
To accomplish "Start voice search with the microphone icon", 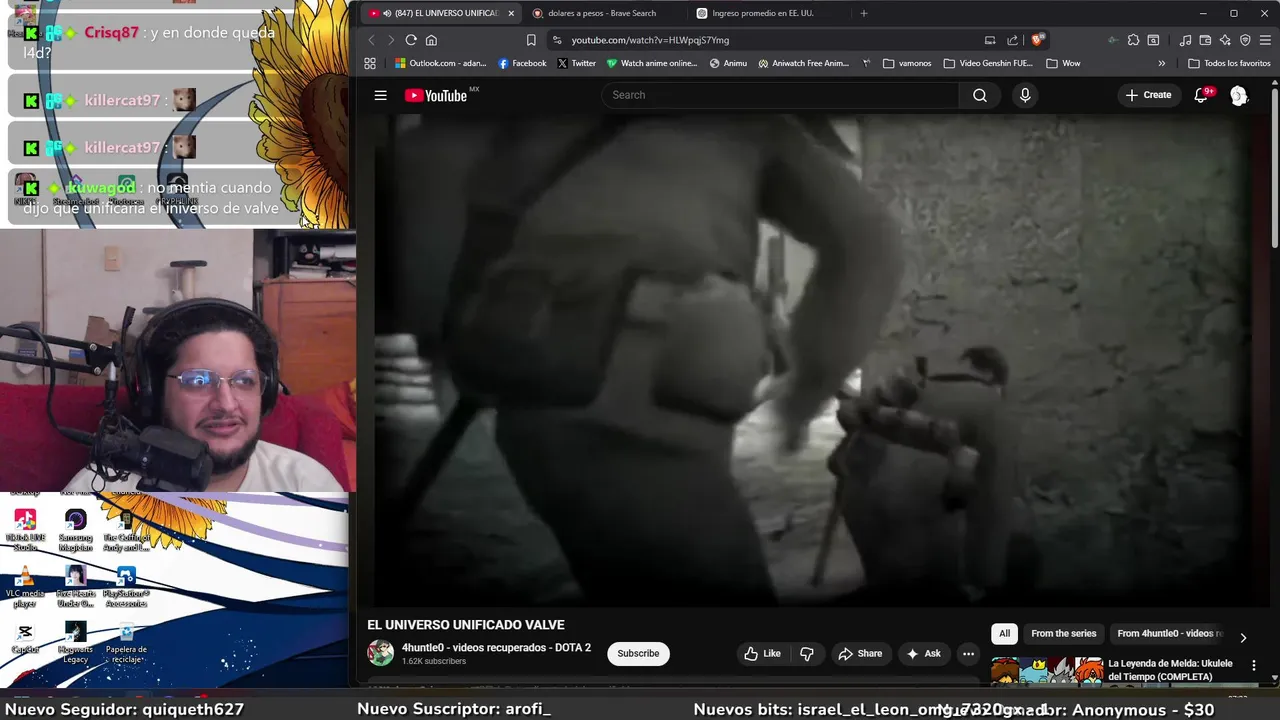I will [x=1024, y=95].
